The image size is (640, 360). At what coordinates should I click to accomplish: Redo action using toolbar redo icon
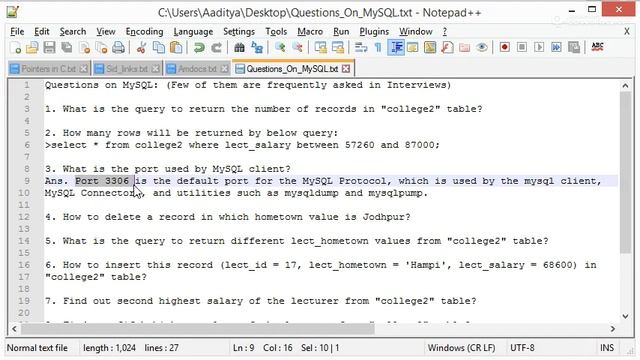click(216, 48)
